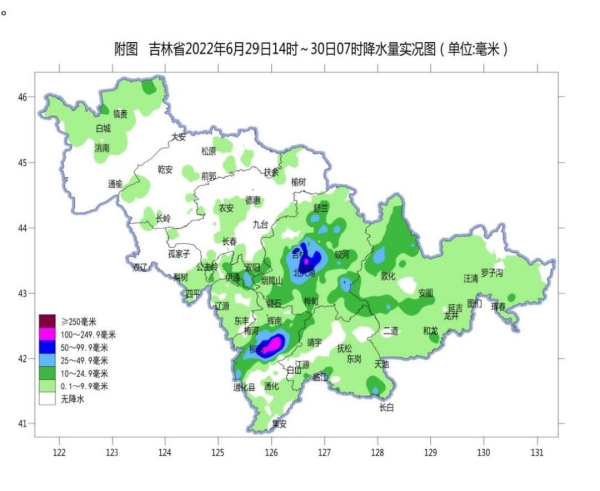
Task: Click the 和龙 city label
Action: pos(430,330)
